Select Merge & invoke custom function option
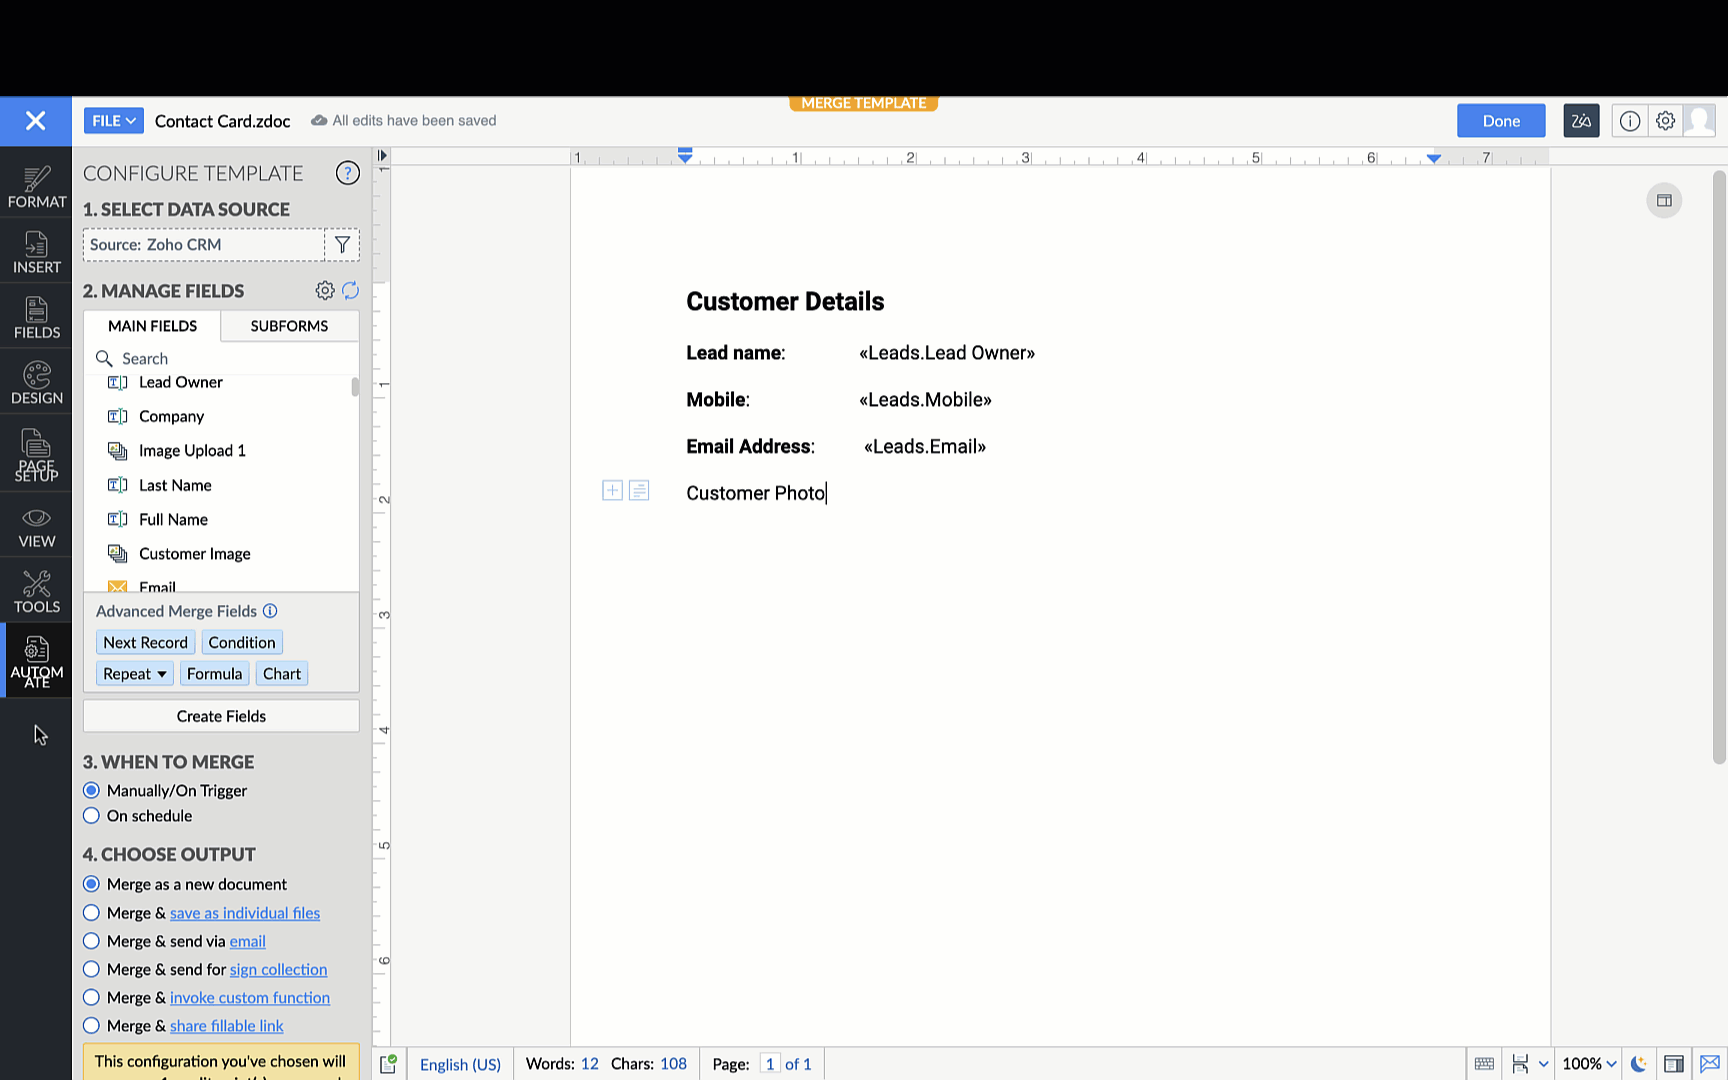This screenshot has height=1080, width=1728. [92, 998]
